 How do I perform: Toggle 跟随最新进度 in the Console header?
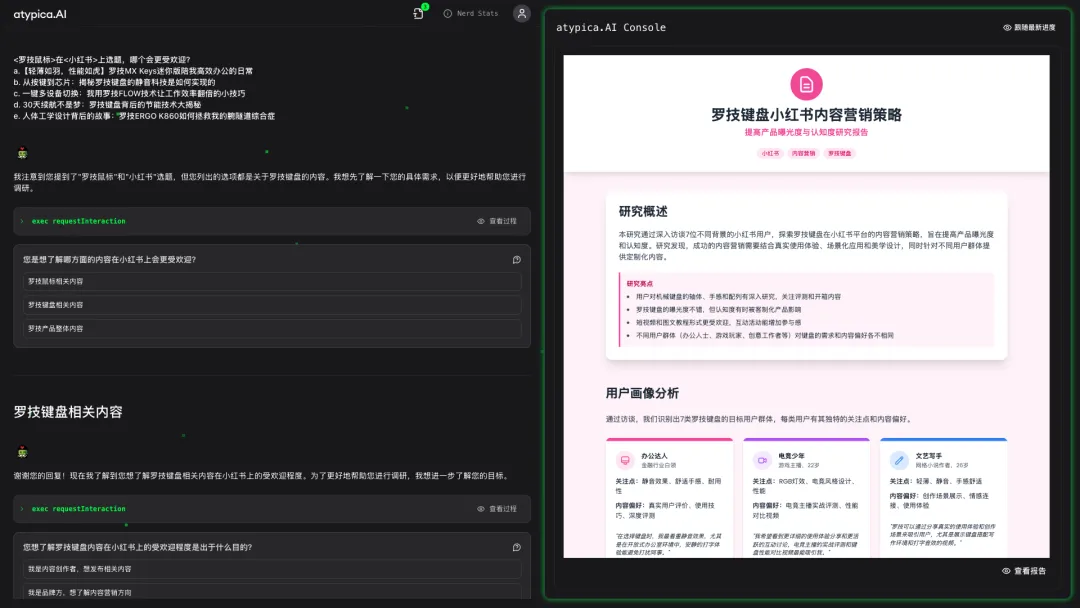pyautogui.click(x=1029, y=28)
